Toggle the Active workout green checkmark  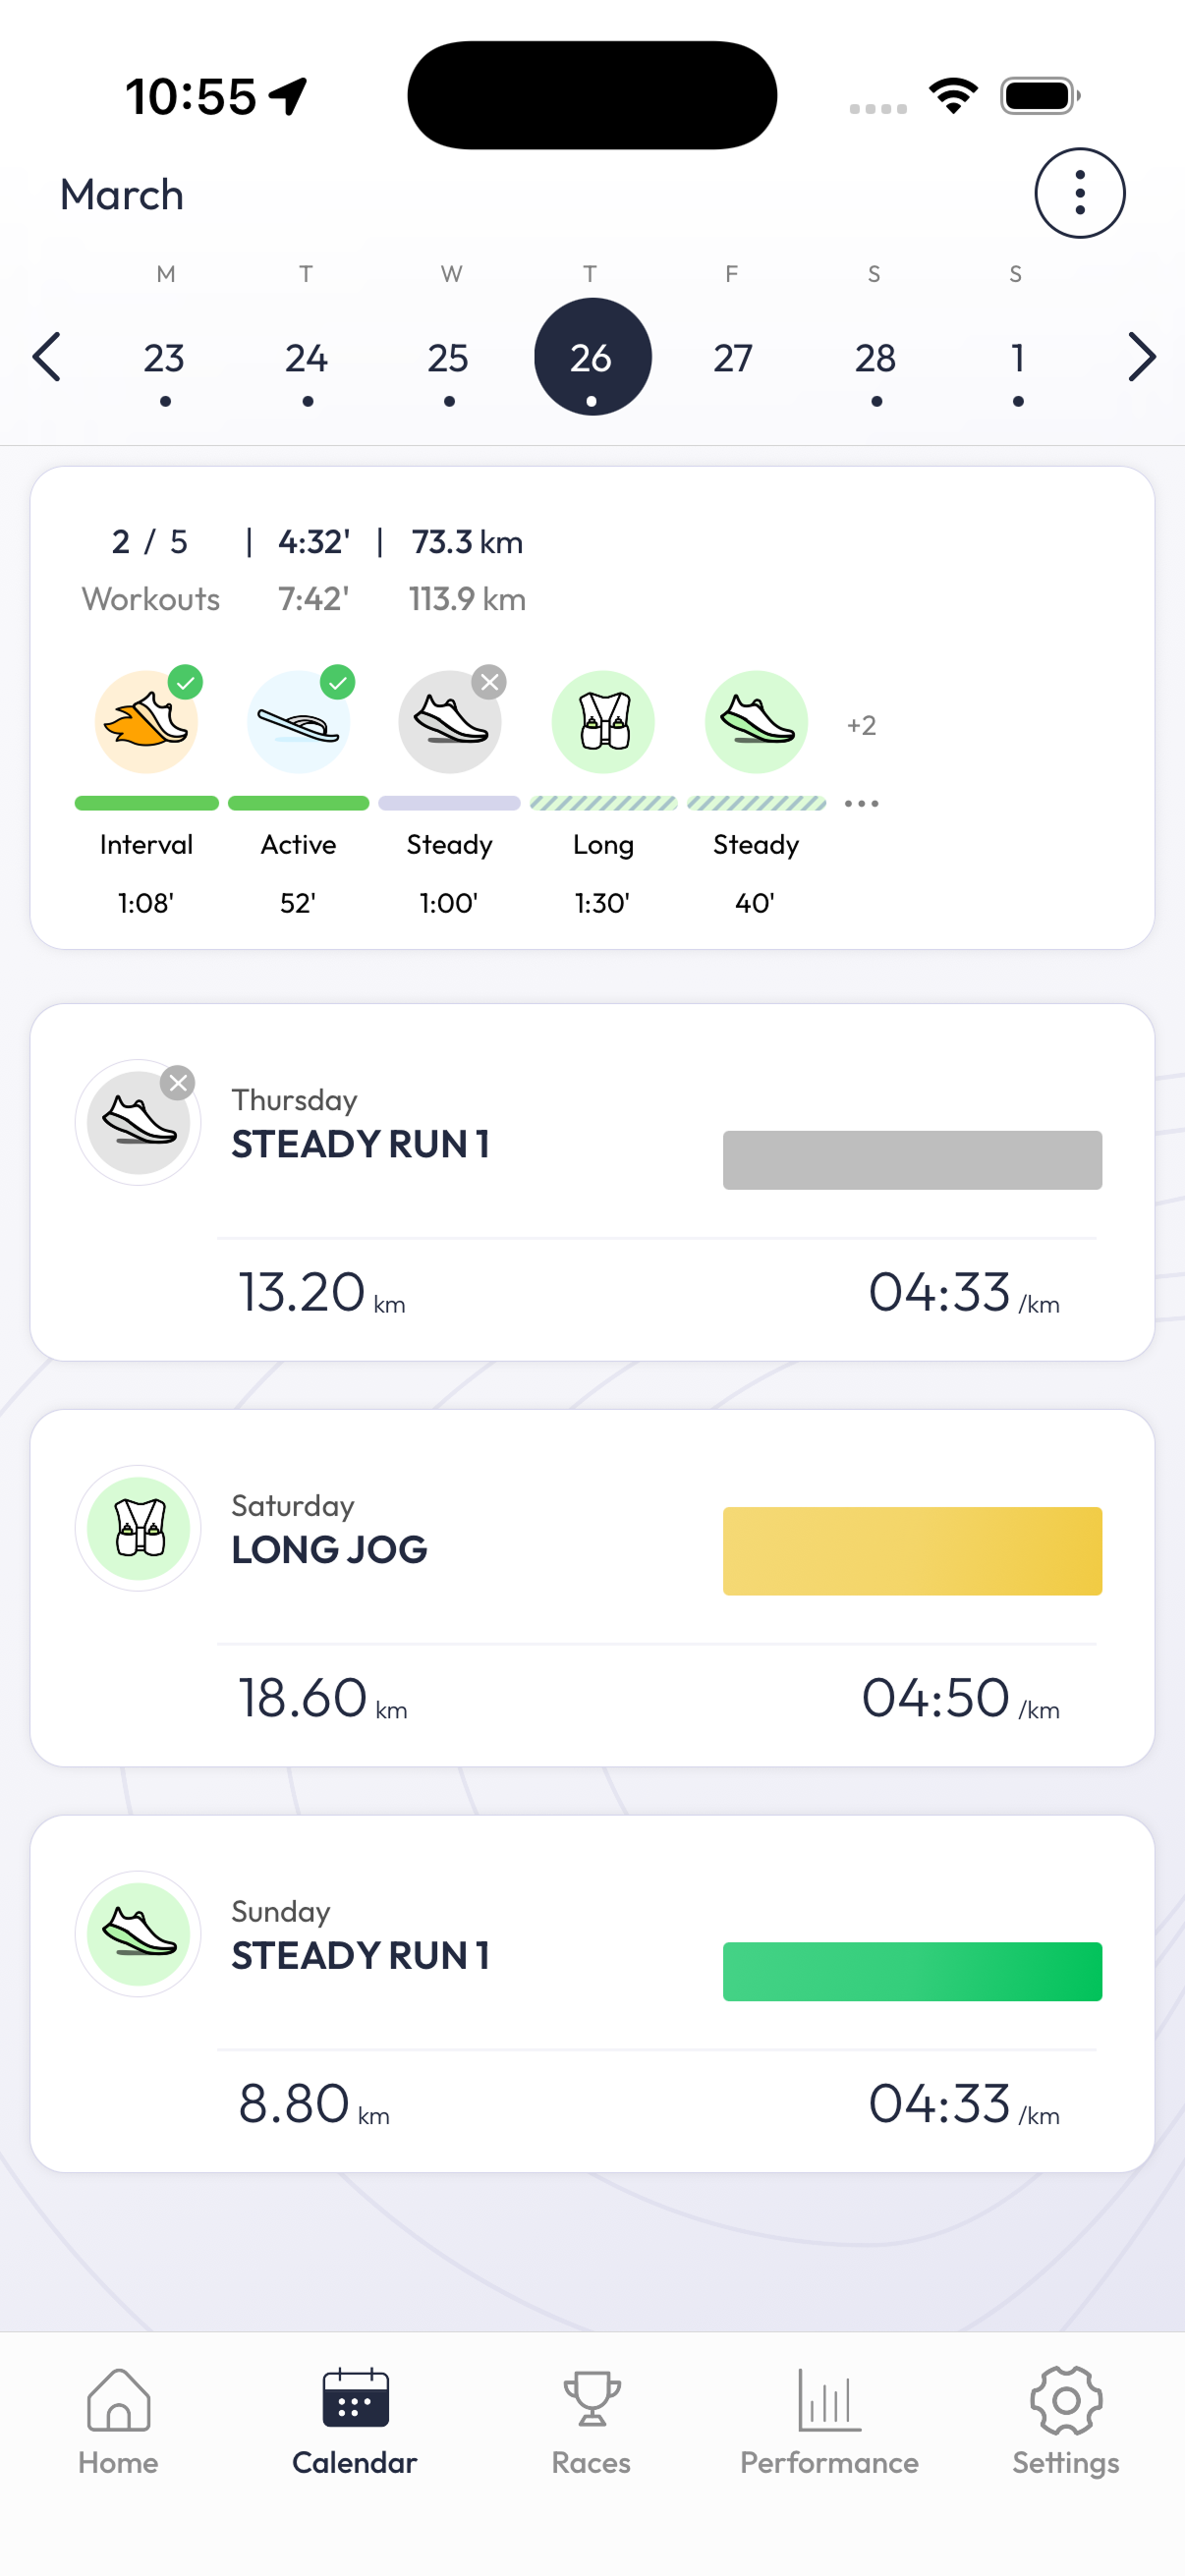(x=338, y=682)
